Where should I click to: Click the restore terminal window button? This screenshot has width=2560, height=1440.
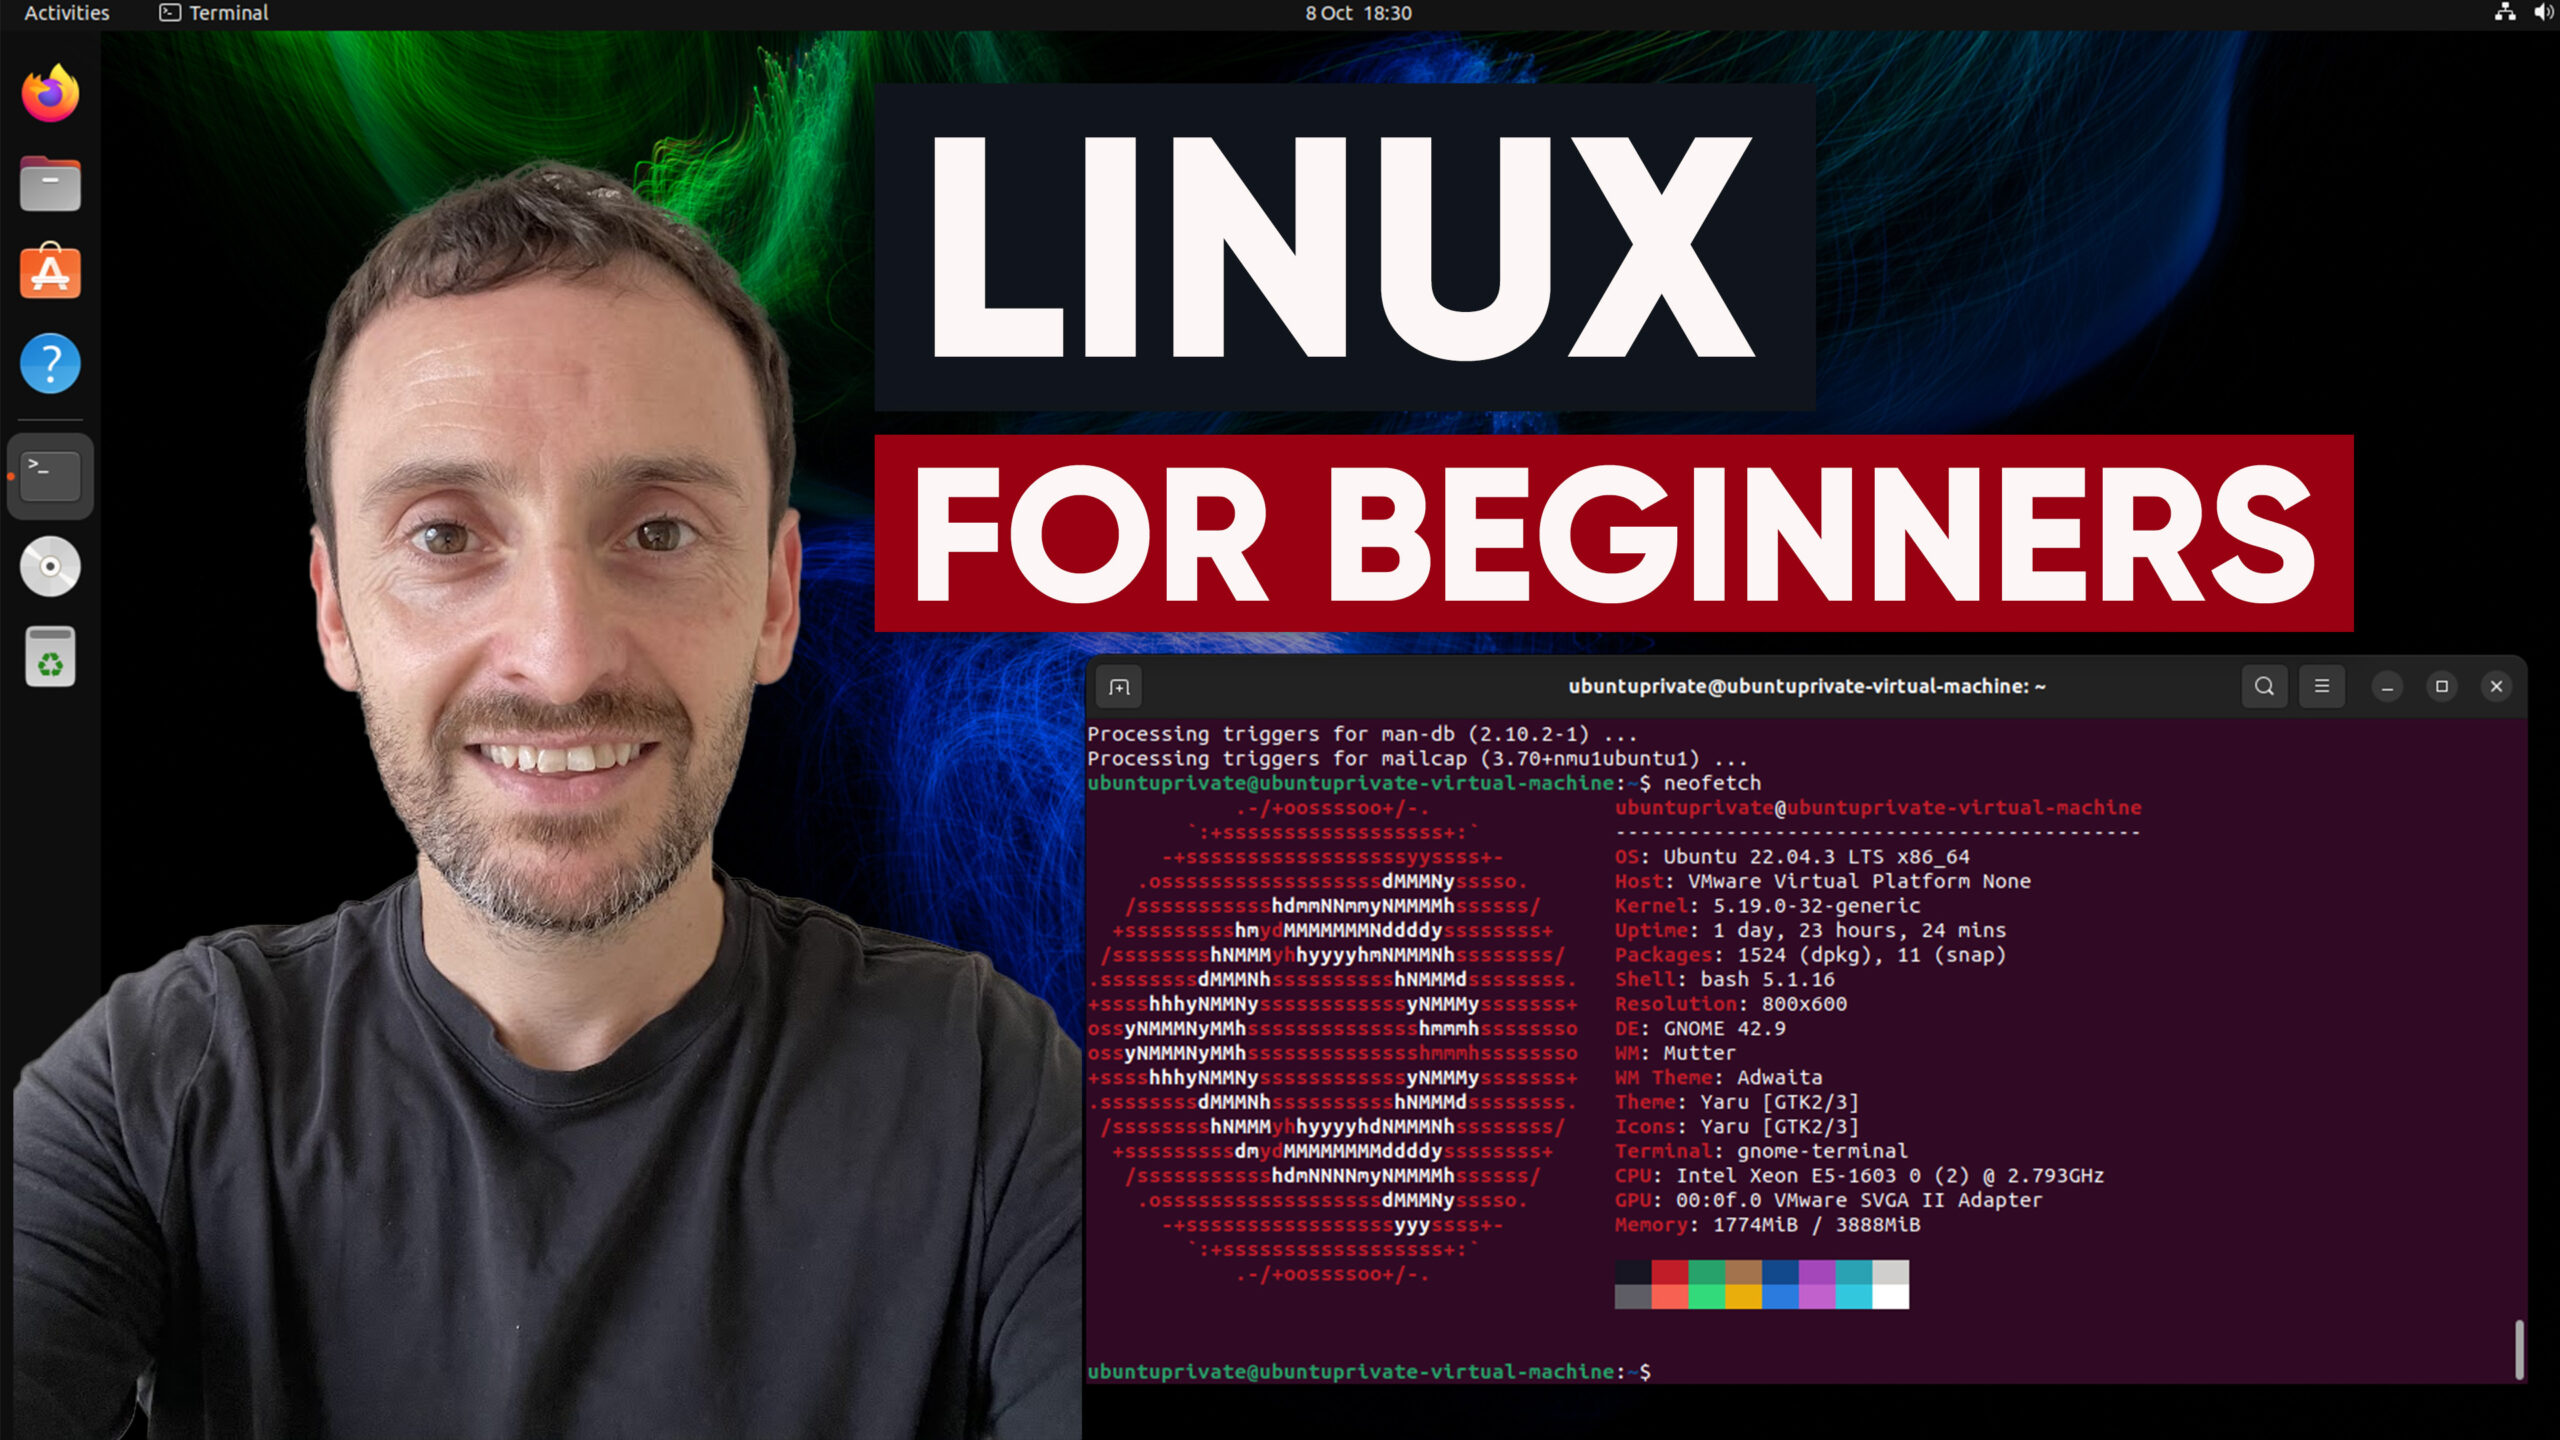[2442, 686]
